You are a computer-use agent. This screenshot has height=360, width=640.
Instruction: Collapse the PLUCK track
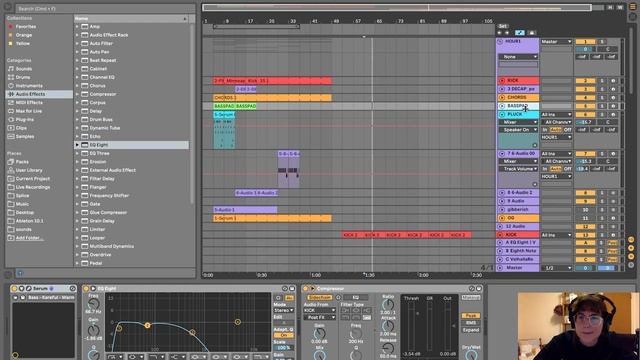(x=502, y=115)
